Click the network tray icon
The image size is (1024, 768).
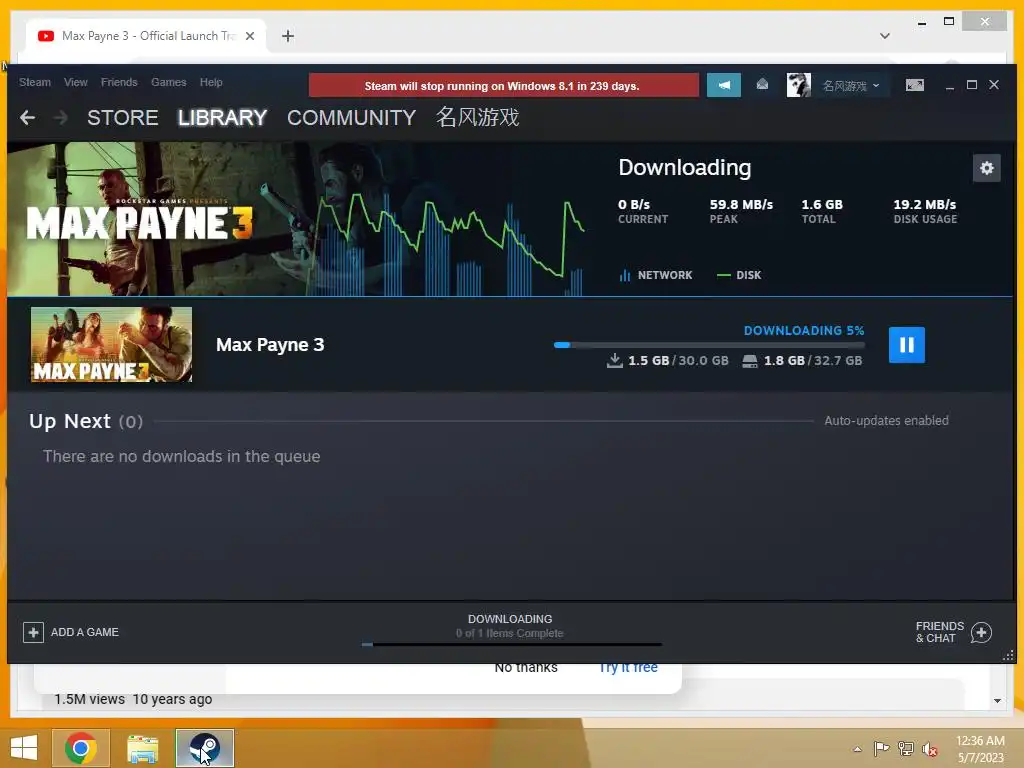905,749
